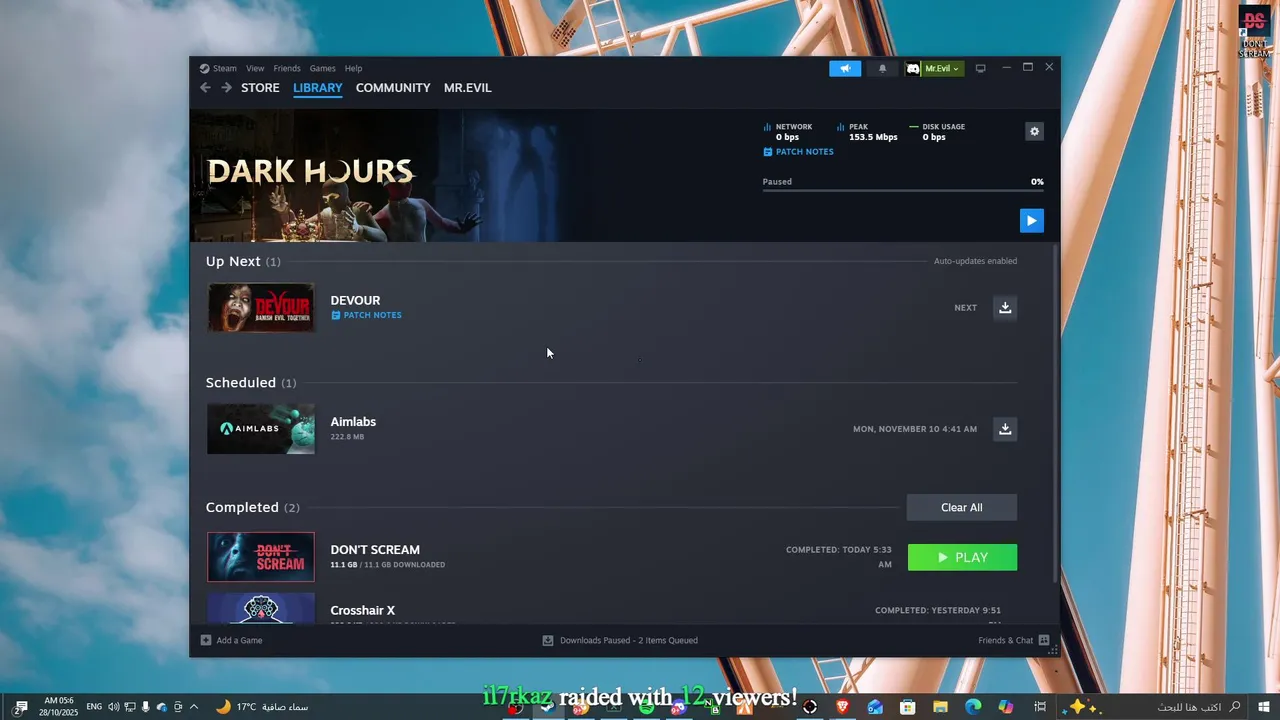Click the Auto-updates enabled label
1280x720 pixels.
pyautogui.click(x=975, y=261)
